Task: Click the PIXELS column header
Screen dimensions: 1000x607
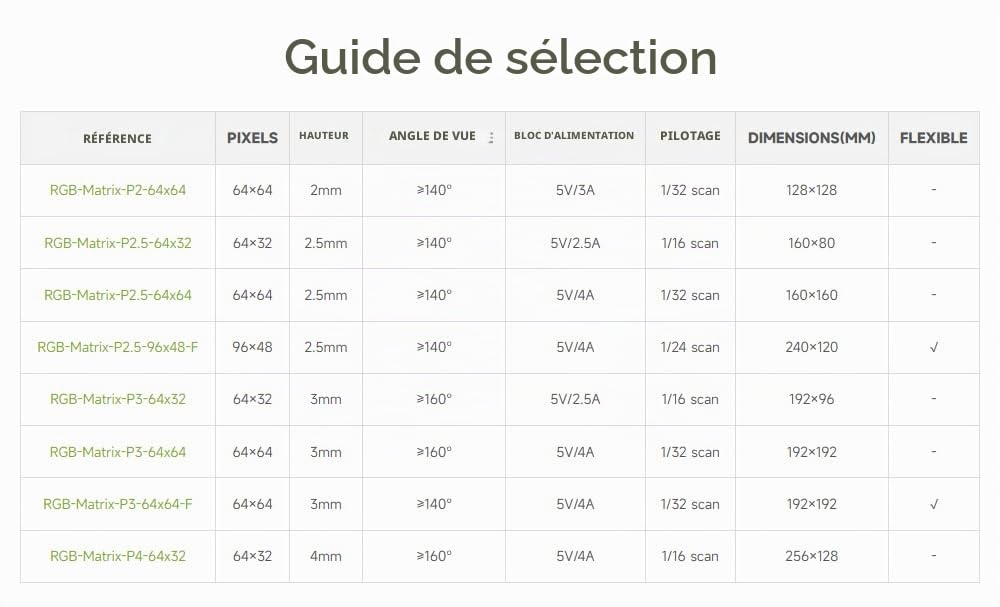Action: coord(253,138)
